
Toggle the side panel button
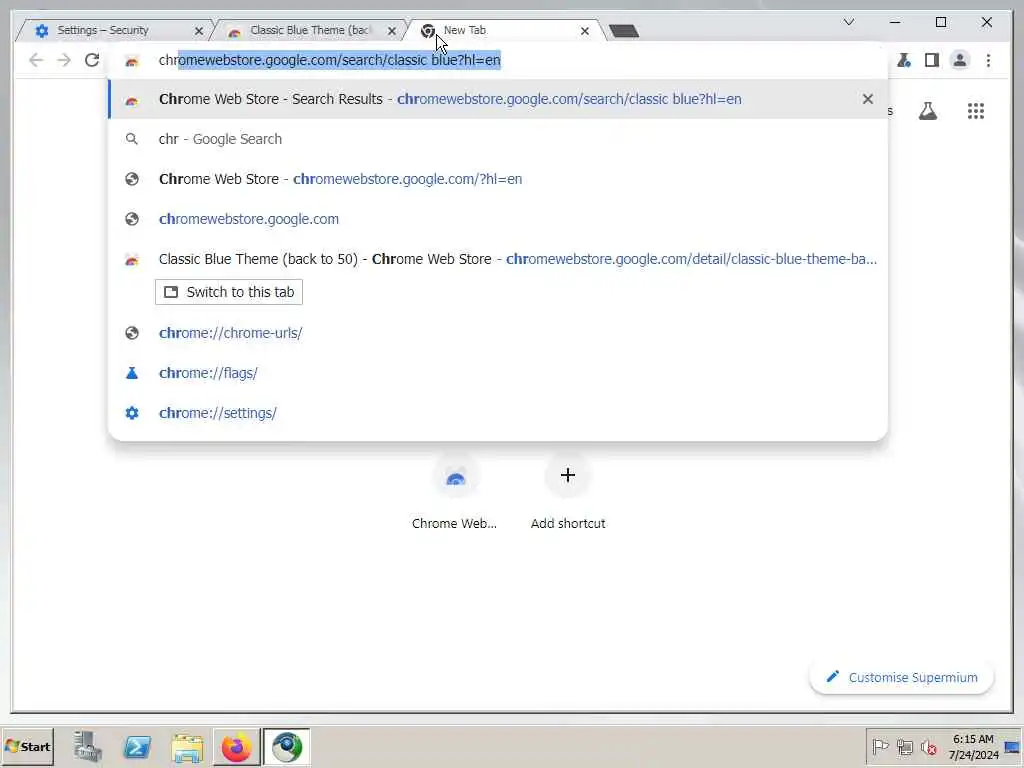932,60
